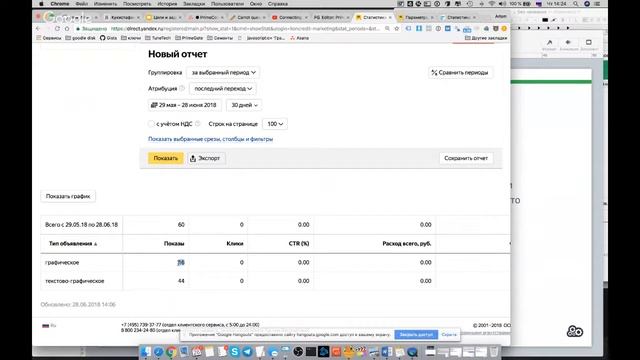Open the "Окно" menu
Screen dimensions: 640x360
tap(256, 4)
